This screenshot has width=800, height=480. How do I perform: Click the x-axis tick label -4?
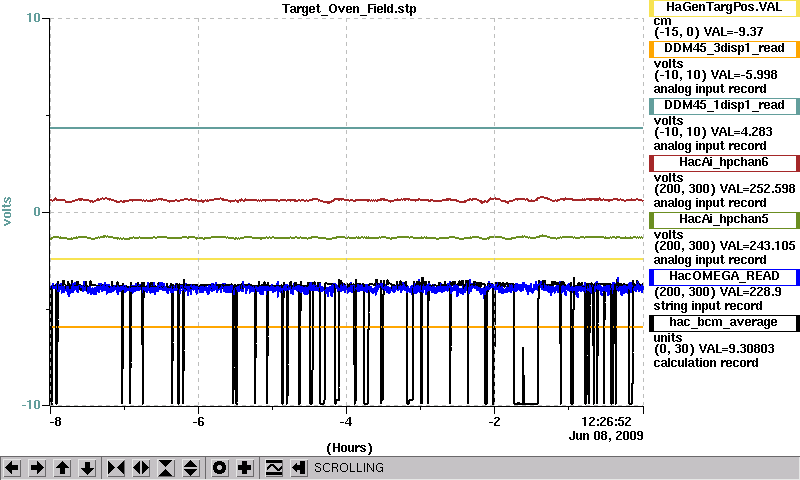tap(346, 422)
